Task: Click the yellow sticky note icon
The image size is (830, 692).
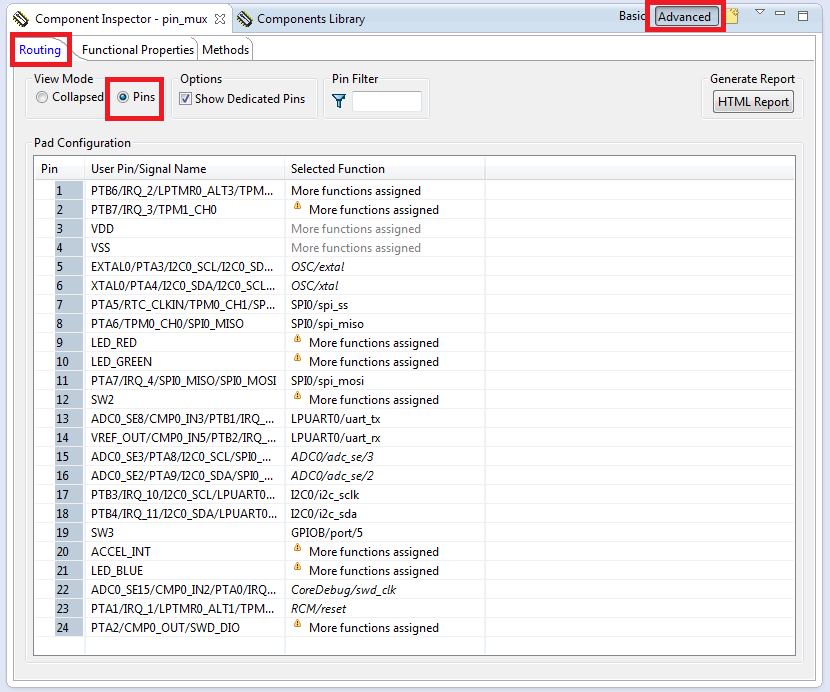Action: click(733, 16)
